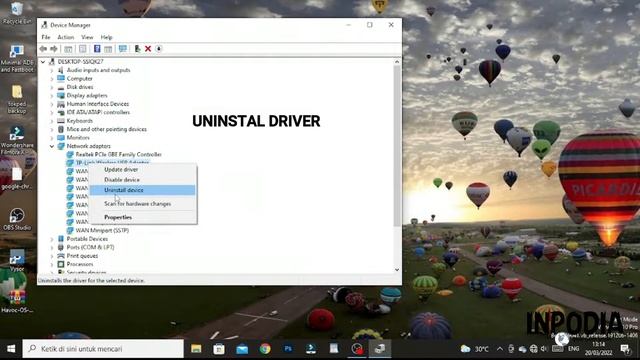
Task: Click the volume speaker tray icon
Action: [544, 349]
